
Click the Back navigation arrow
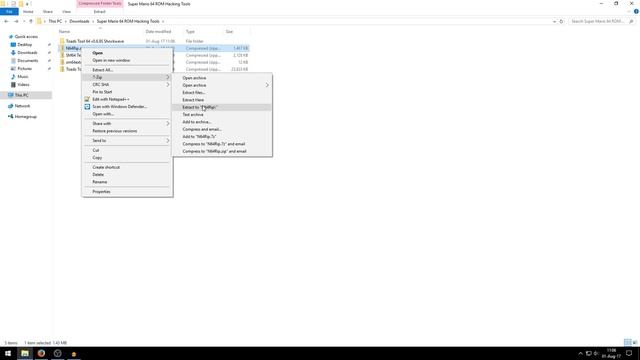coord(7,21)
